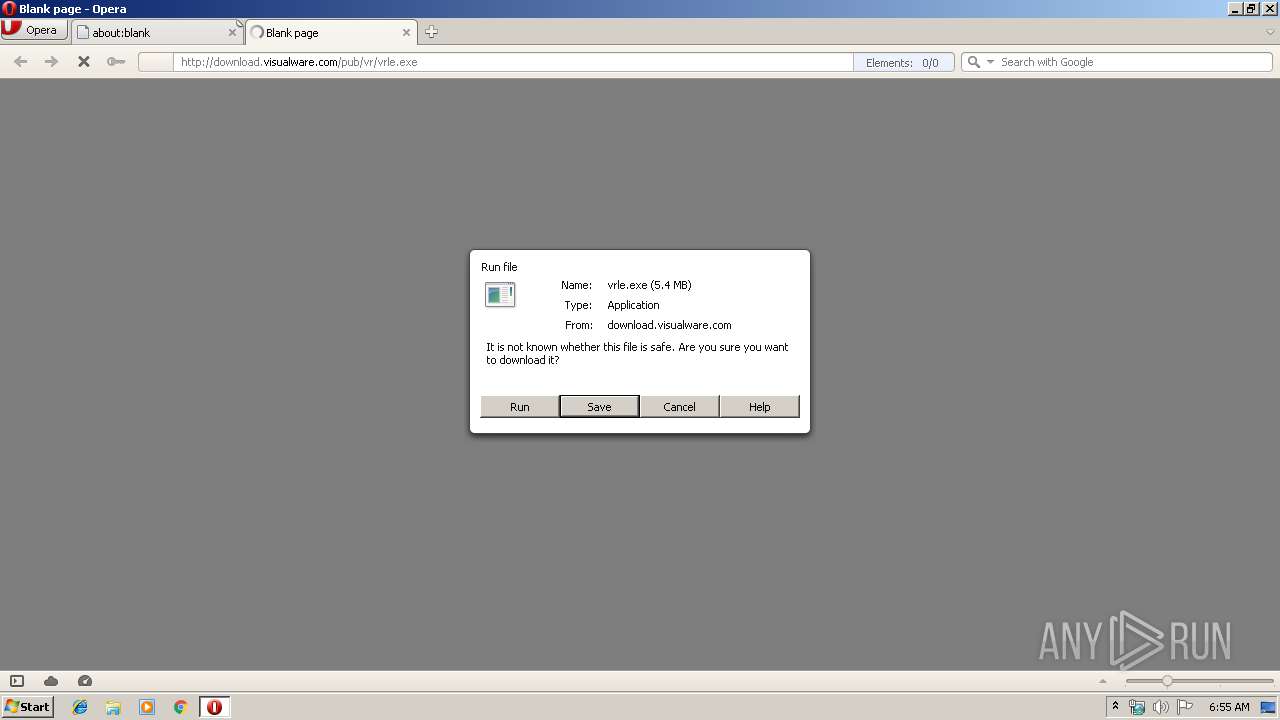The height and width of the screenshot is (720, 1280).
Task: Click the 6:55 AM clock
Action: [x=1229, y=707]
